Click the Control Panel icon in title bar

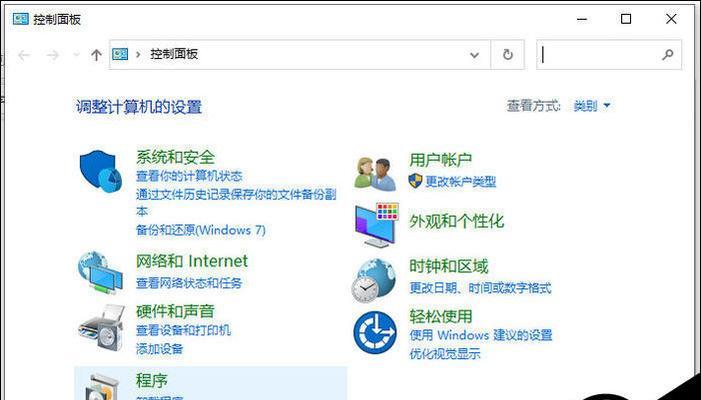pos(21,19)
